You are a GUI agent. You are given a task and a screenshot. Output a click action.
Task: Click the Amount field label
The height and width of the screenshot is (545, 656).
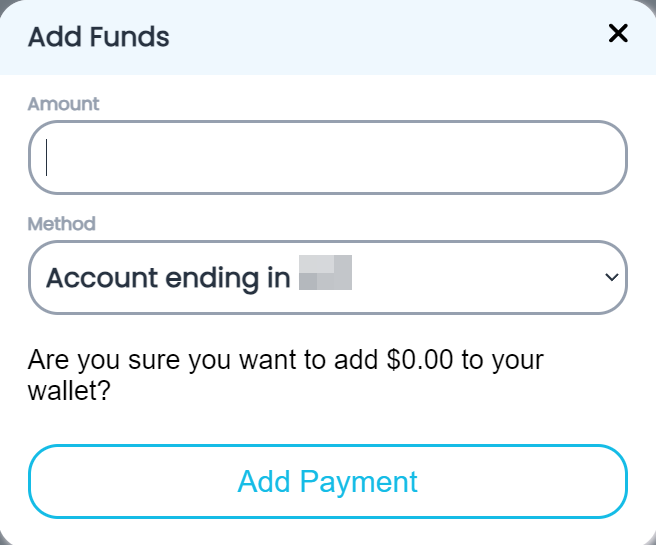coord(64,103)
